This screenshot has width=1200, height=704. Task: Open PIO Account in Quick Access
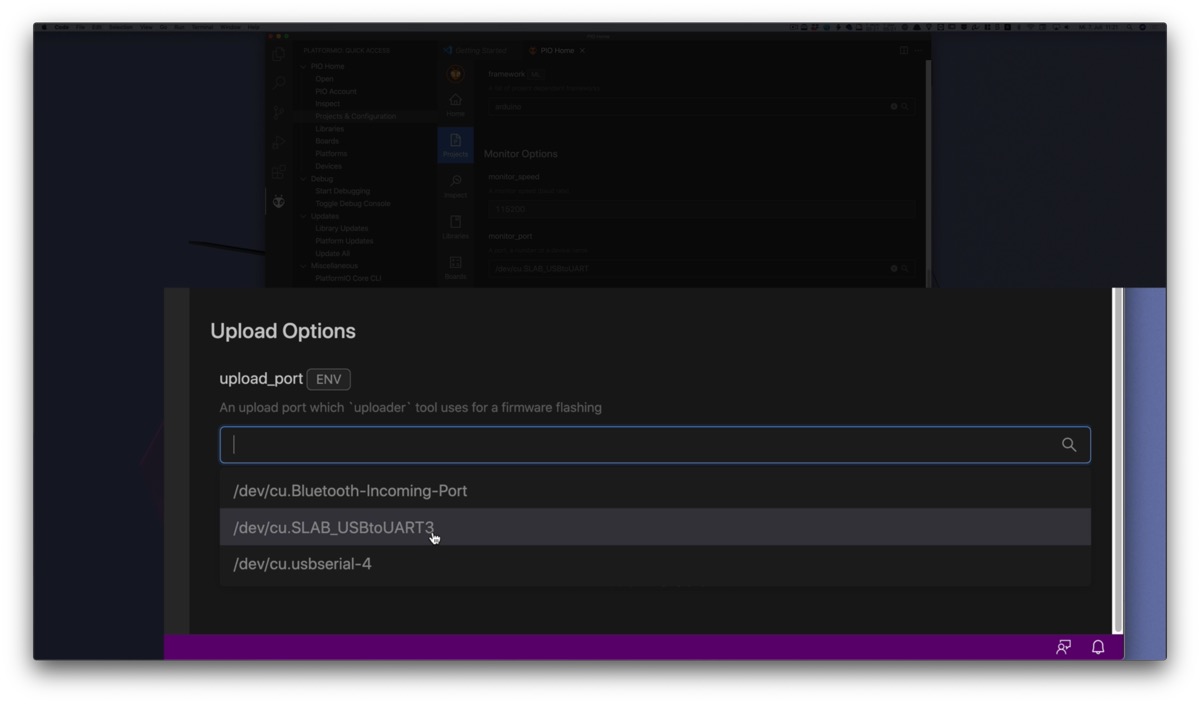(x=336, y=91)
